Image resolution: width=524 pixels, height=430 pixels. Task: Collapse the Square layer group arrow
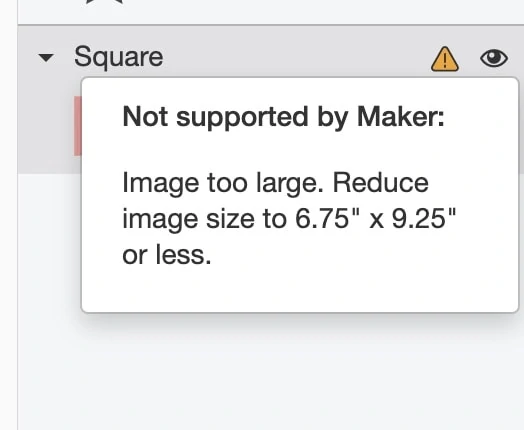click(x=46, y=58)
